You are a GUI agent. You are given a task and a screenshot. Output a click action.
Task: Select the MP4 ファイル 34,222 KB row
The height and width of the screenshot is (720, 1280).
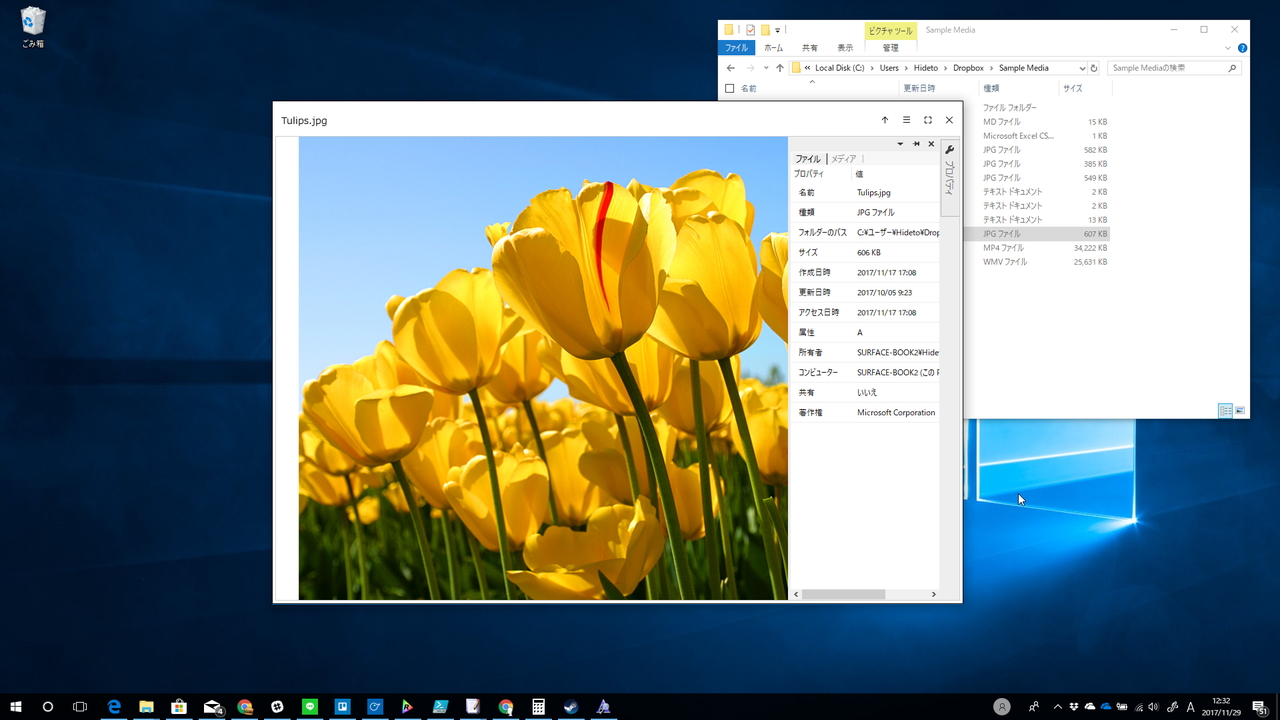pyautogui.click(x=1037, y=248)
